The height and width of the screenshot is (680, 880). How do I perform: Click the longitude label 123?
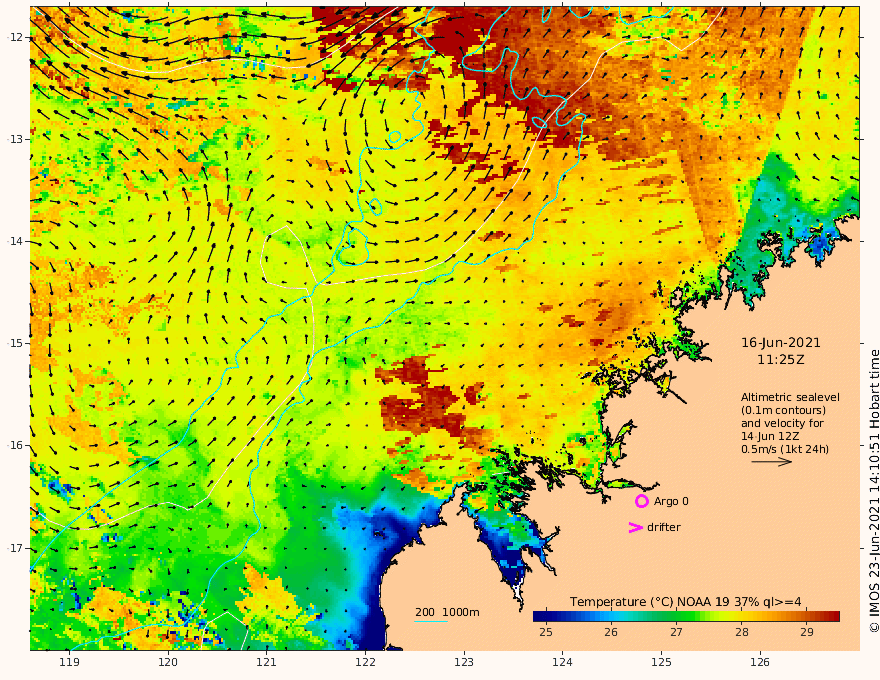coord(464,663)
